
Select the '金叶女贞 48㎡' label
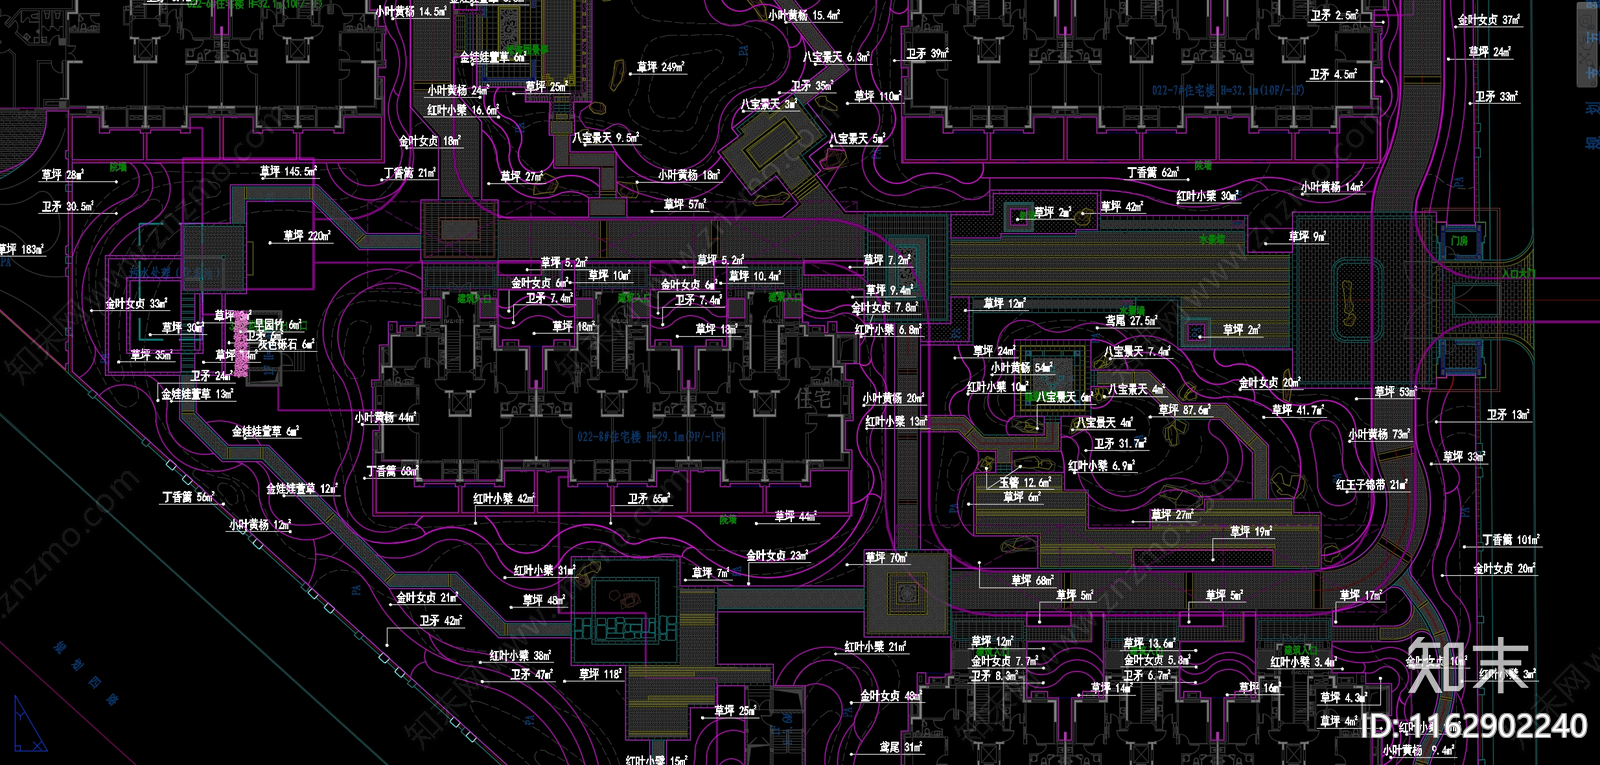[x=892, y=696]
